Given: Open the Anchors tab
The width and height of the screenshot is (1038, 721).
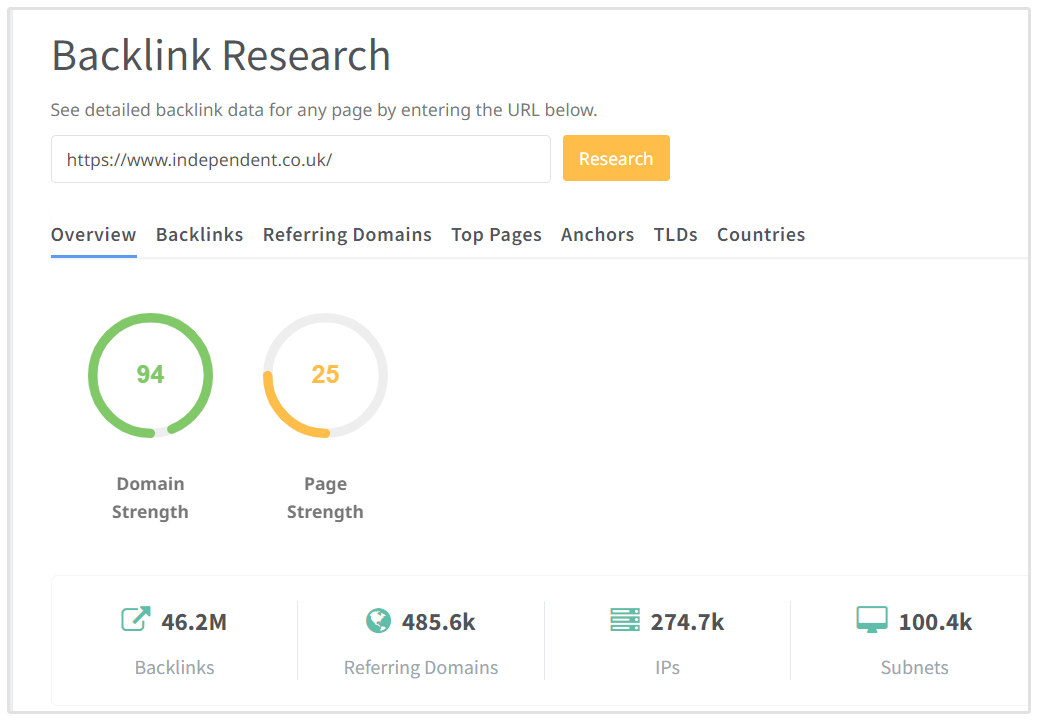Looking at the screenshot, I should [x=597, y=235].
